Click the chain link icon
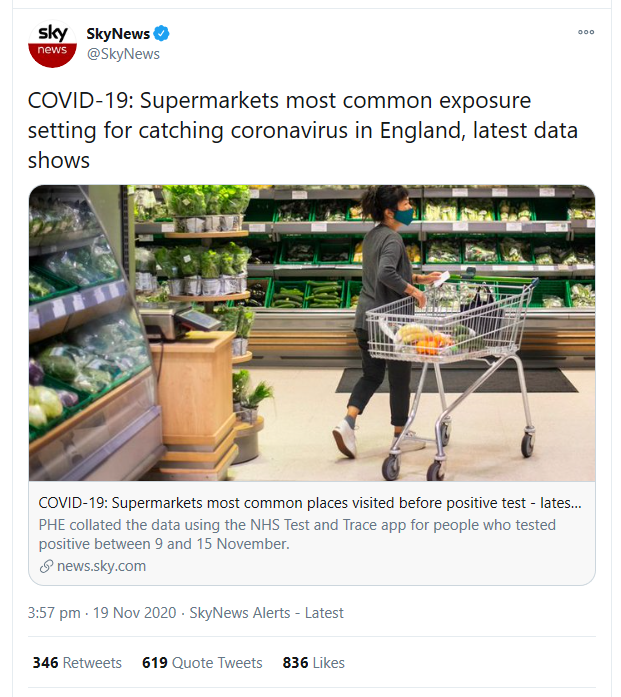The width and height of the screenshot is (621, 697). (x=46, y=566)
